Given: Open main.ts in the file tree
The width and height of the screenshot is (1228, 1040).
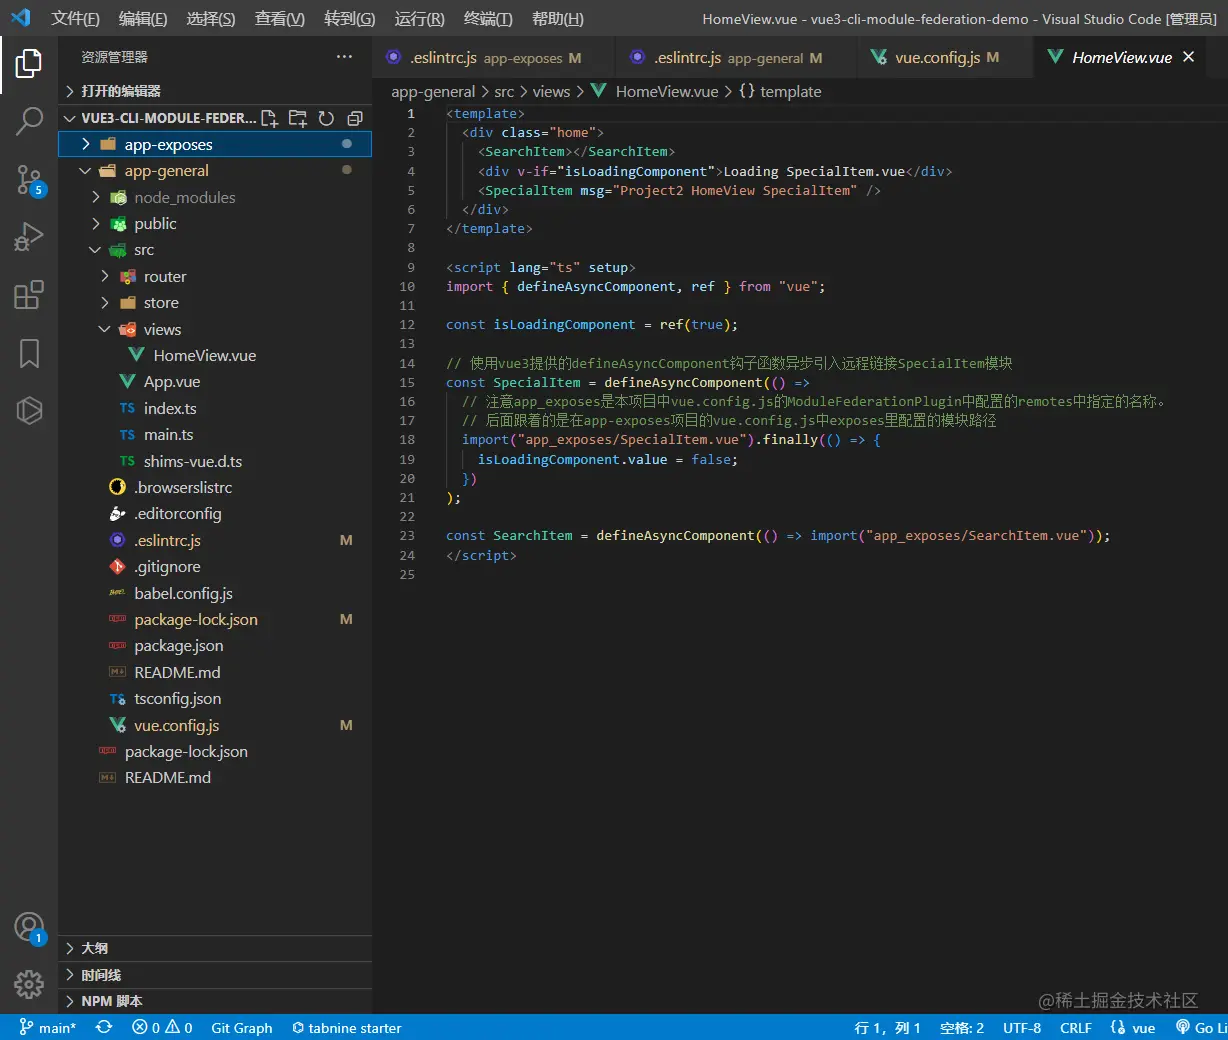Looking at the screenshot, I should coord(215,435).
